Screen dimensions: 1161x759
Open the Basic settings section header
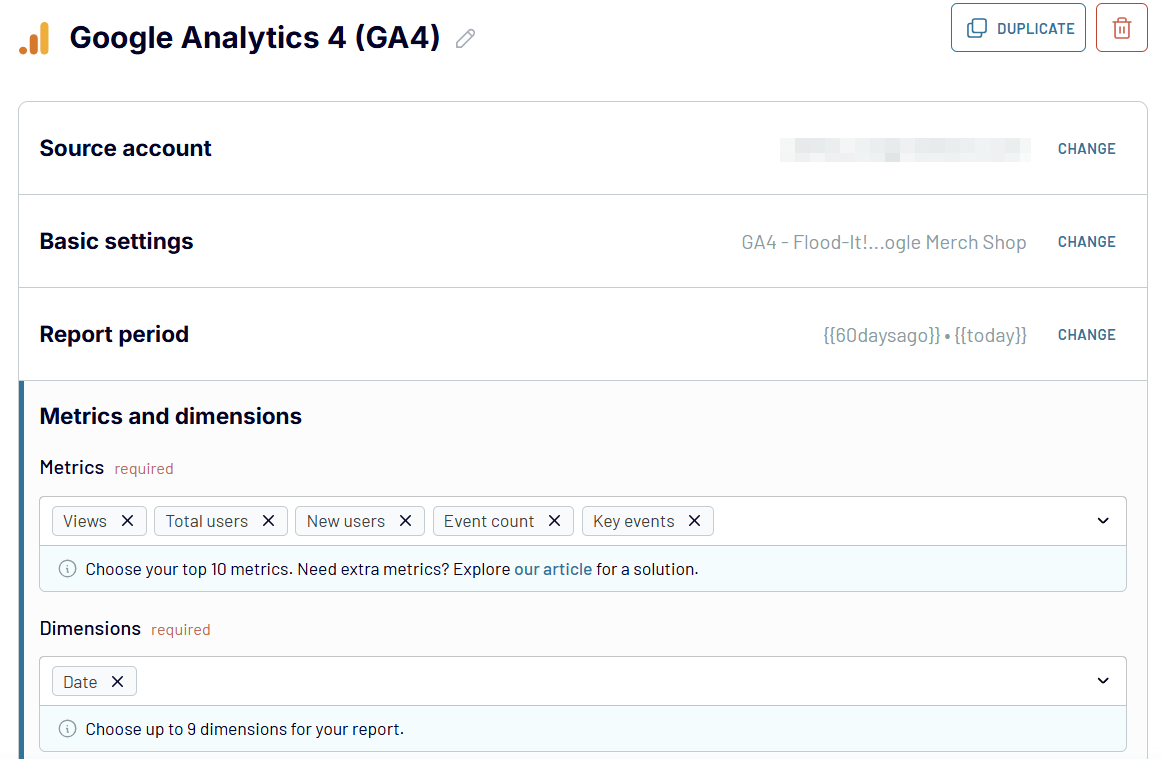point(116,241)
